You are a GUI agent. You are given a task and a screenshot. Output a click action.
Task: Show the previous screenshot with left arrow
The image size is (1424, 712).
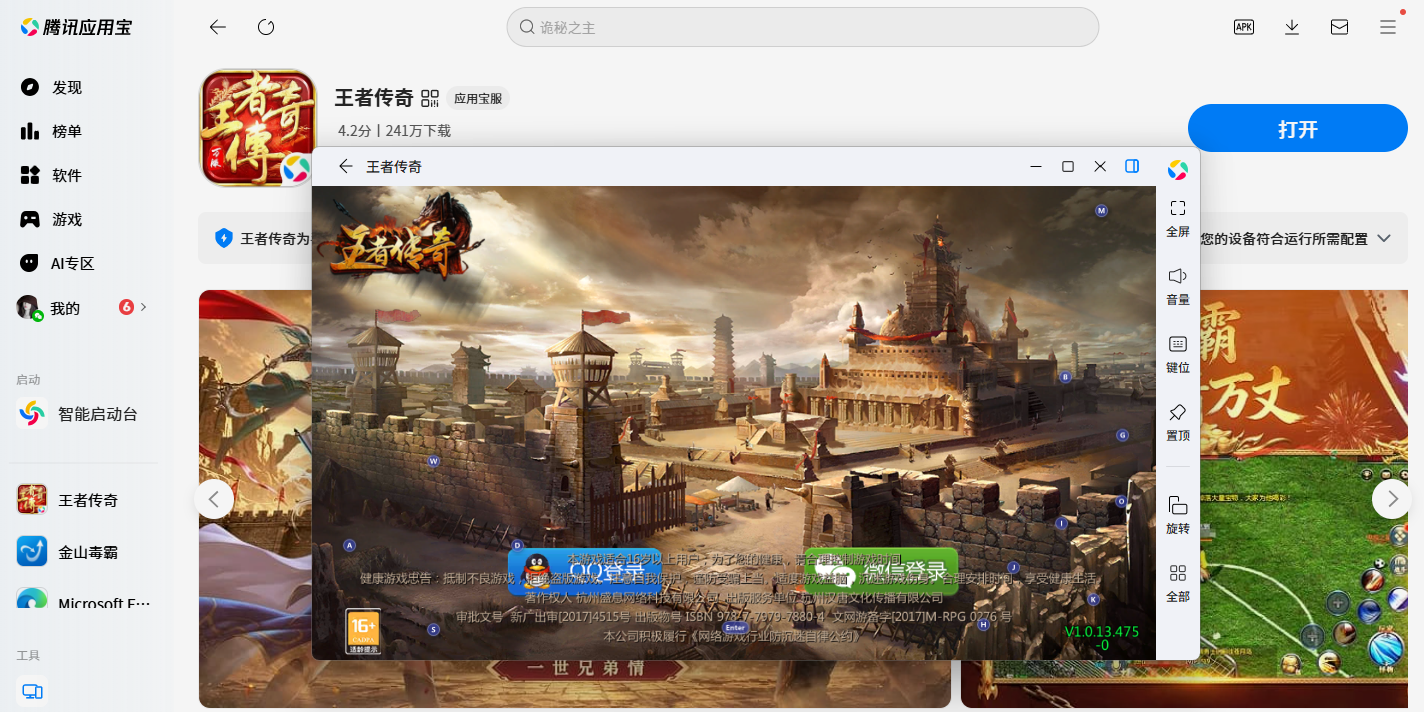(x=214, y=498)
